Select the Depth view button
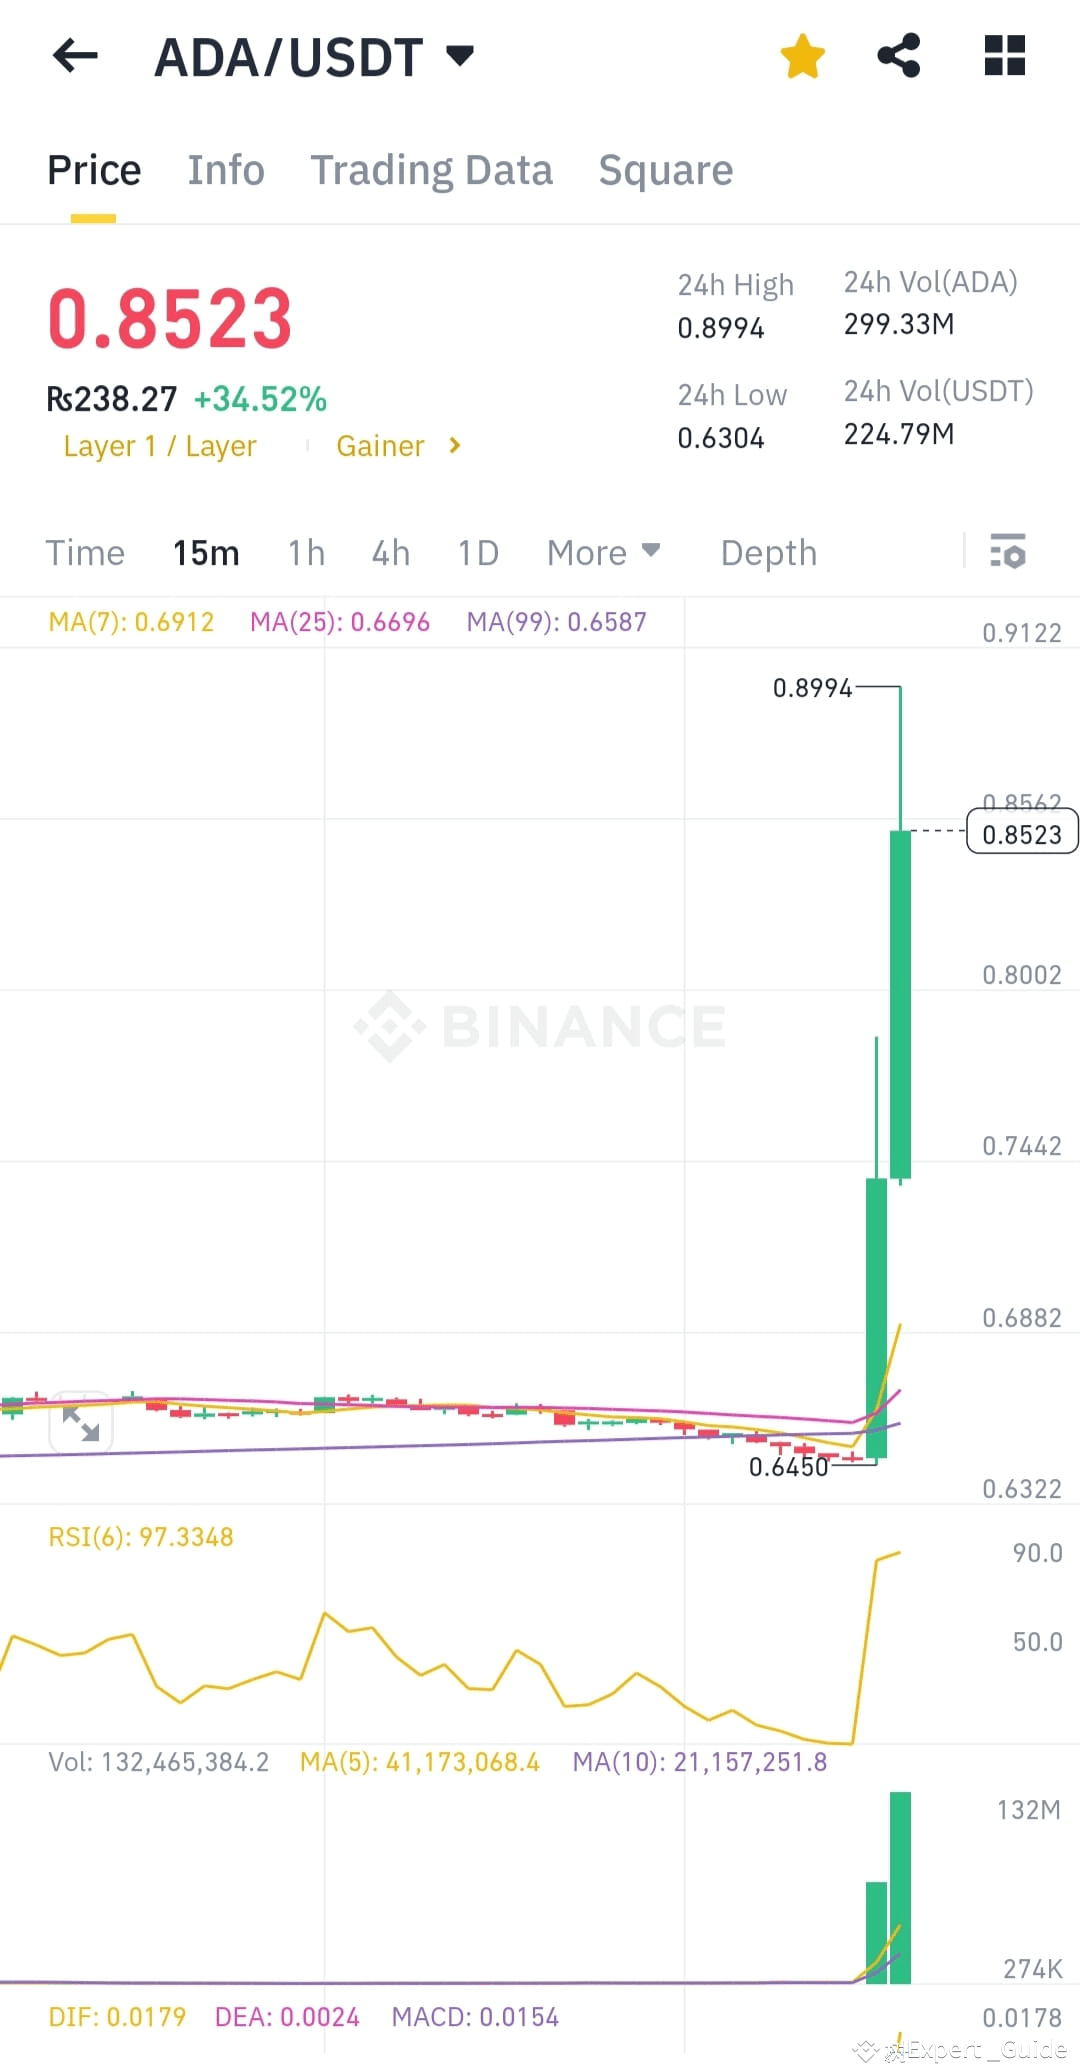 click(x=768, y=552)
